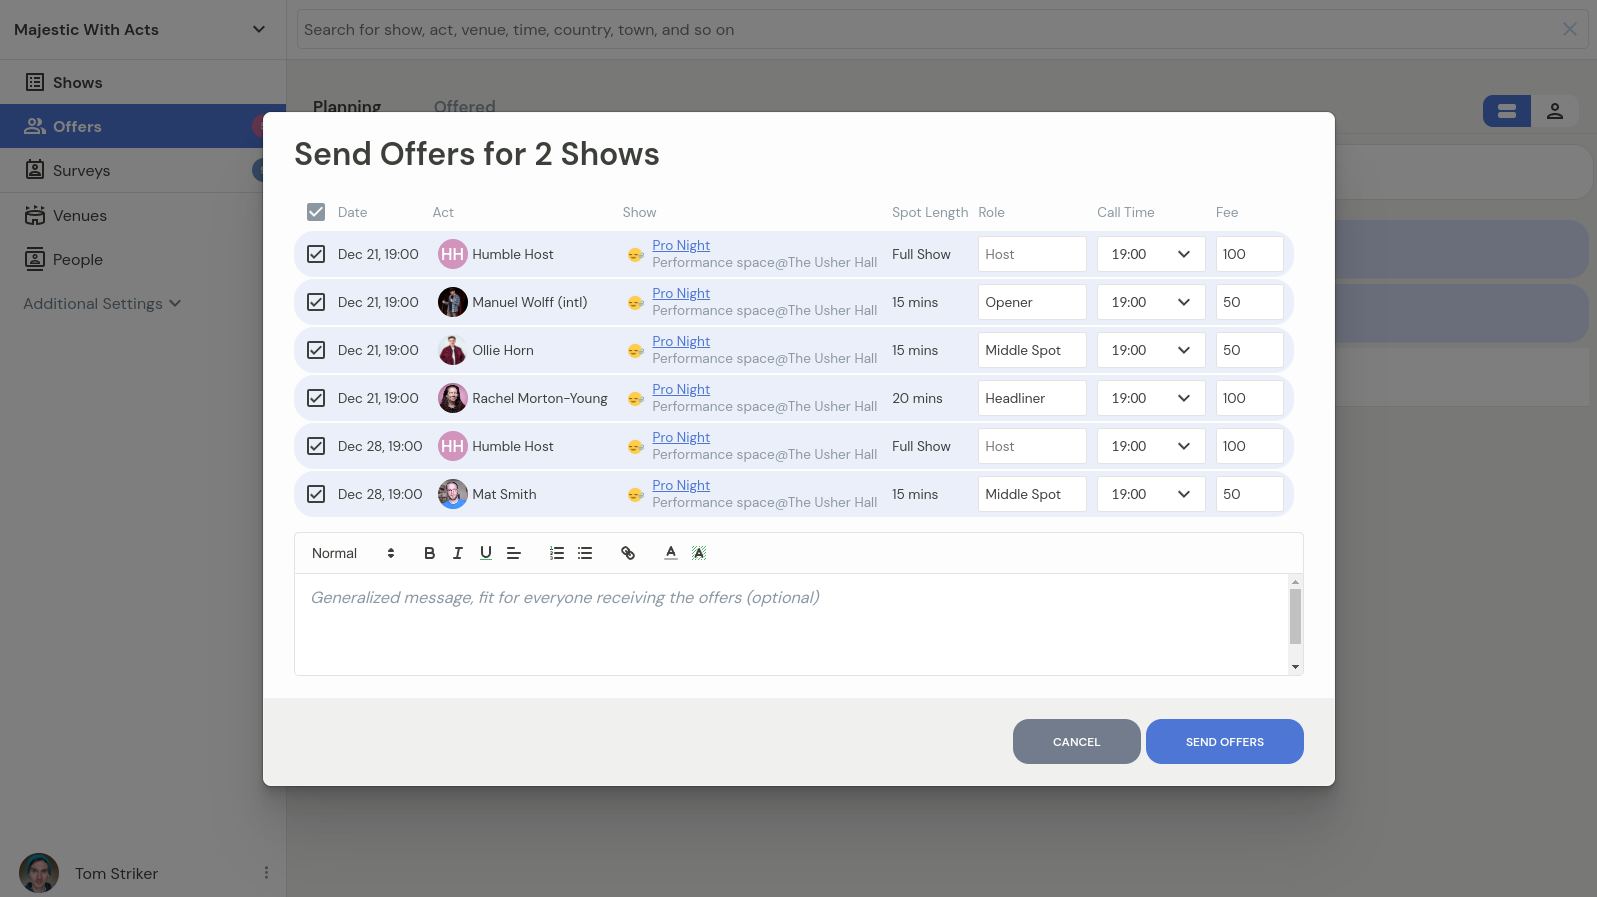Viewport: 1597px width, 897px height.
Task: Toggle bold formatting in message editor
Action: tap(429, 553)
